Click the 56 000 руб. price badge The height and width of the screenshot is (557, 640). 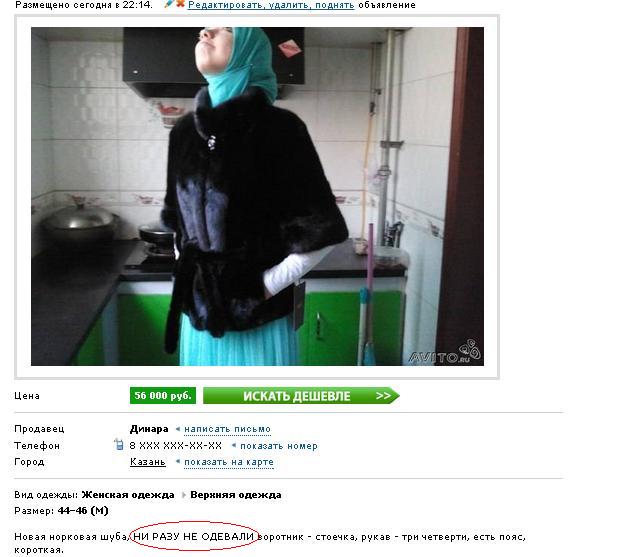pyautogui.click(x=163, y=396)
